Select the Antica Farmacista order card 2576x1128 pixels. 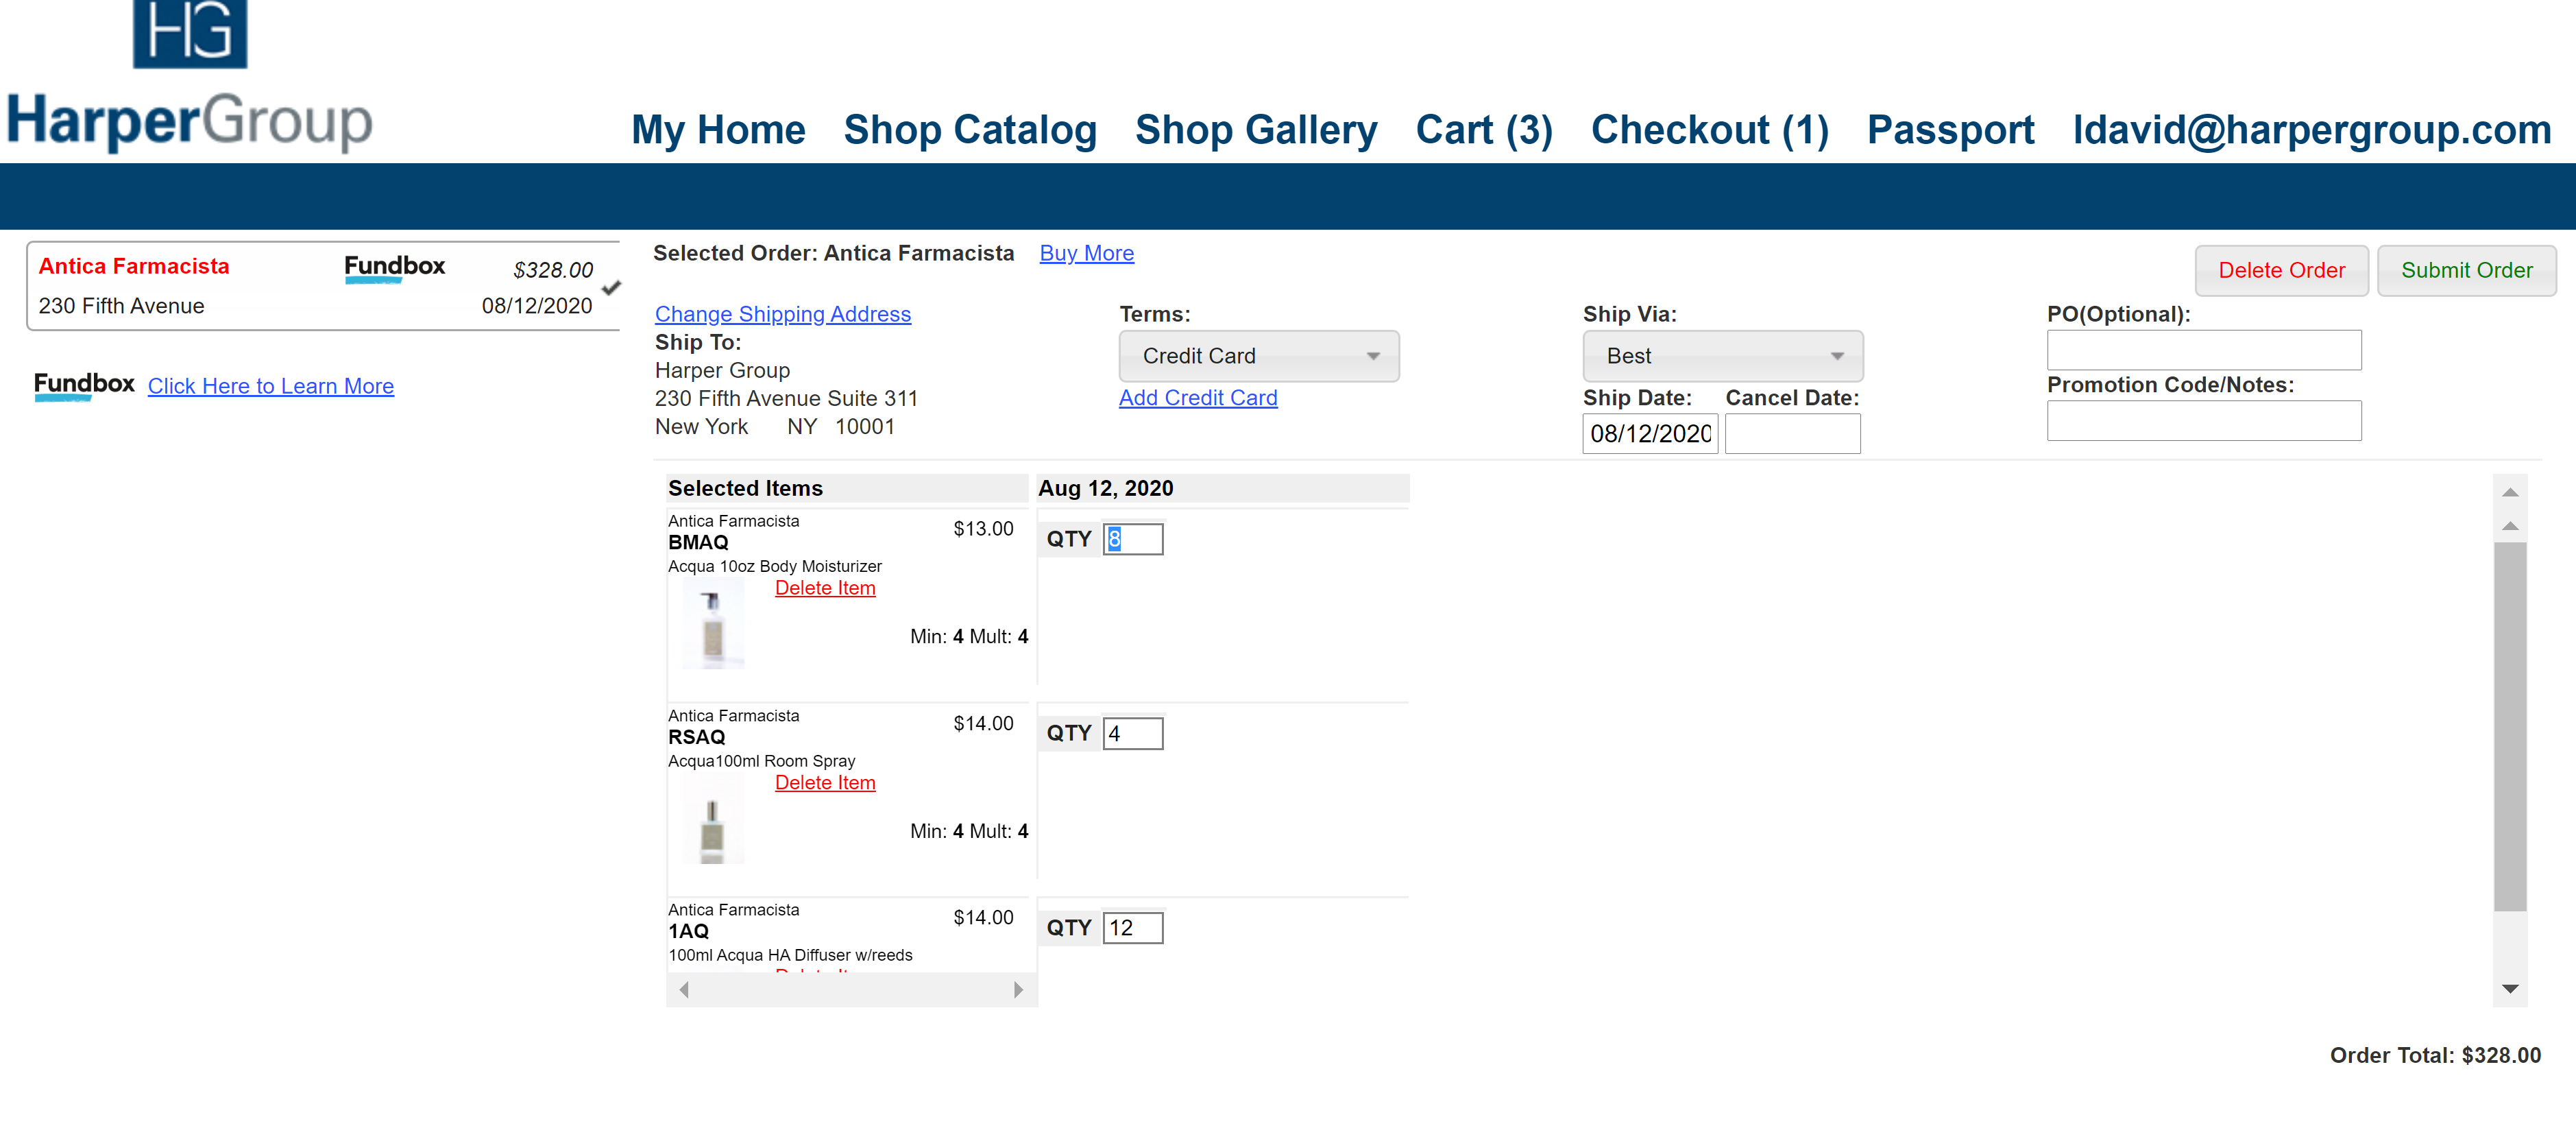[323, 286]
